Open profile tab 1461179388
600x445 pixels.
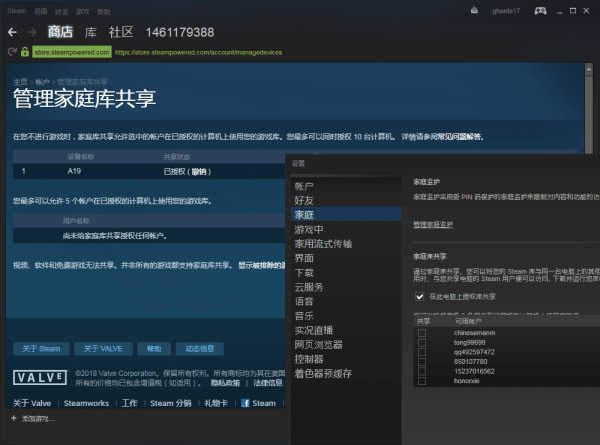(180, 33)
